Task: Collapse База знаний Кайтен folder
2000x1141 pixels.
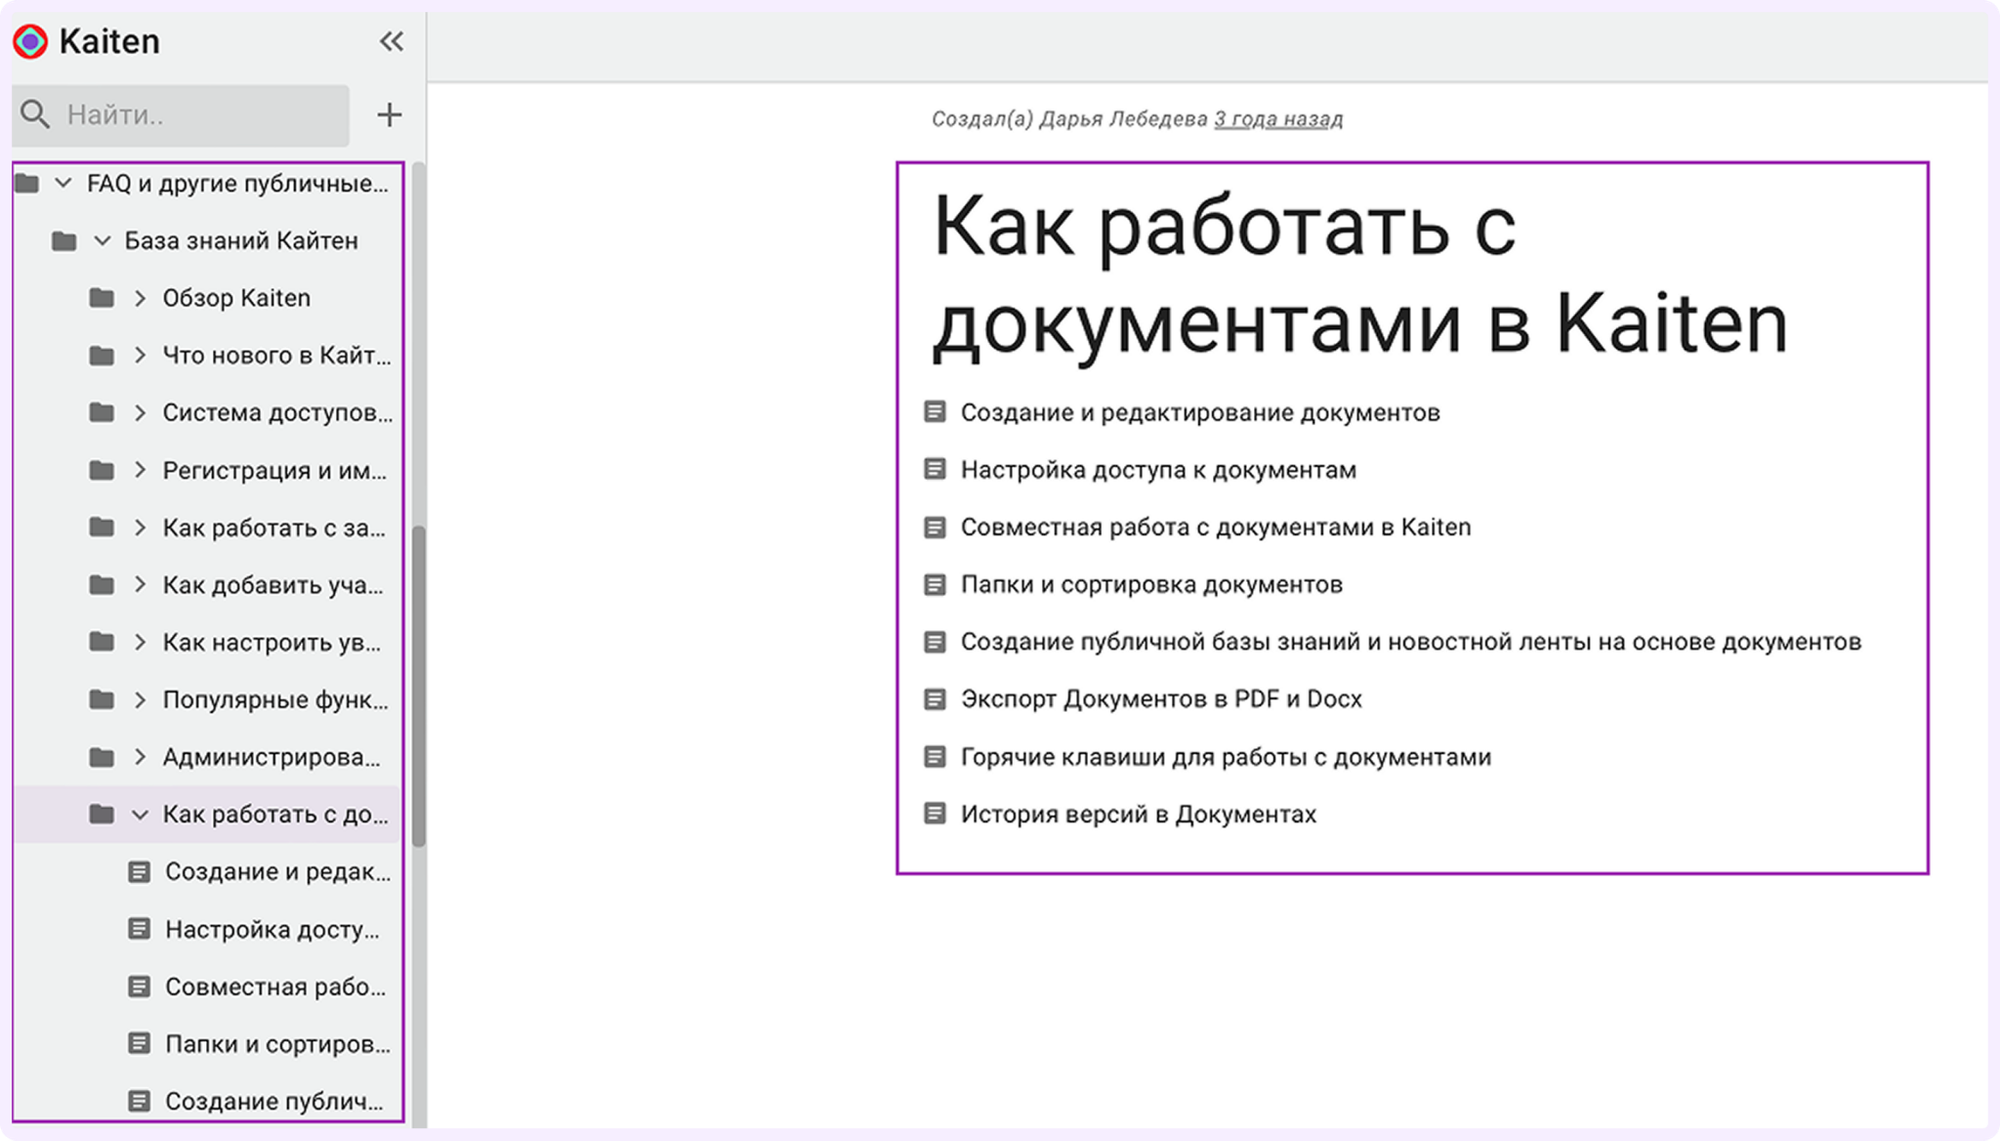Action: tap(101, 241)
